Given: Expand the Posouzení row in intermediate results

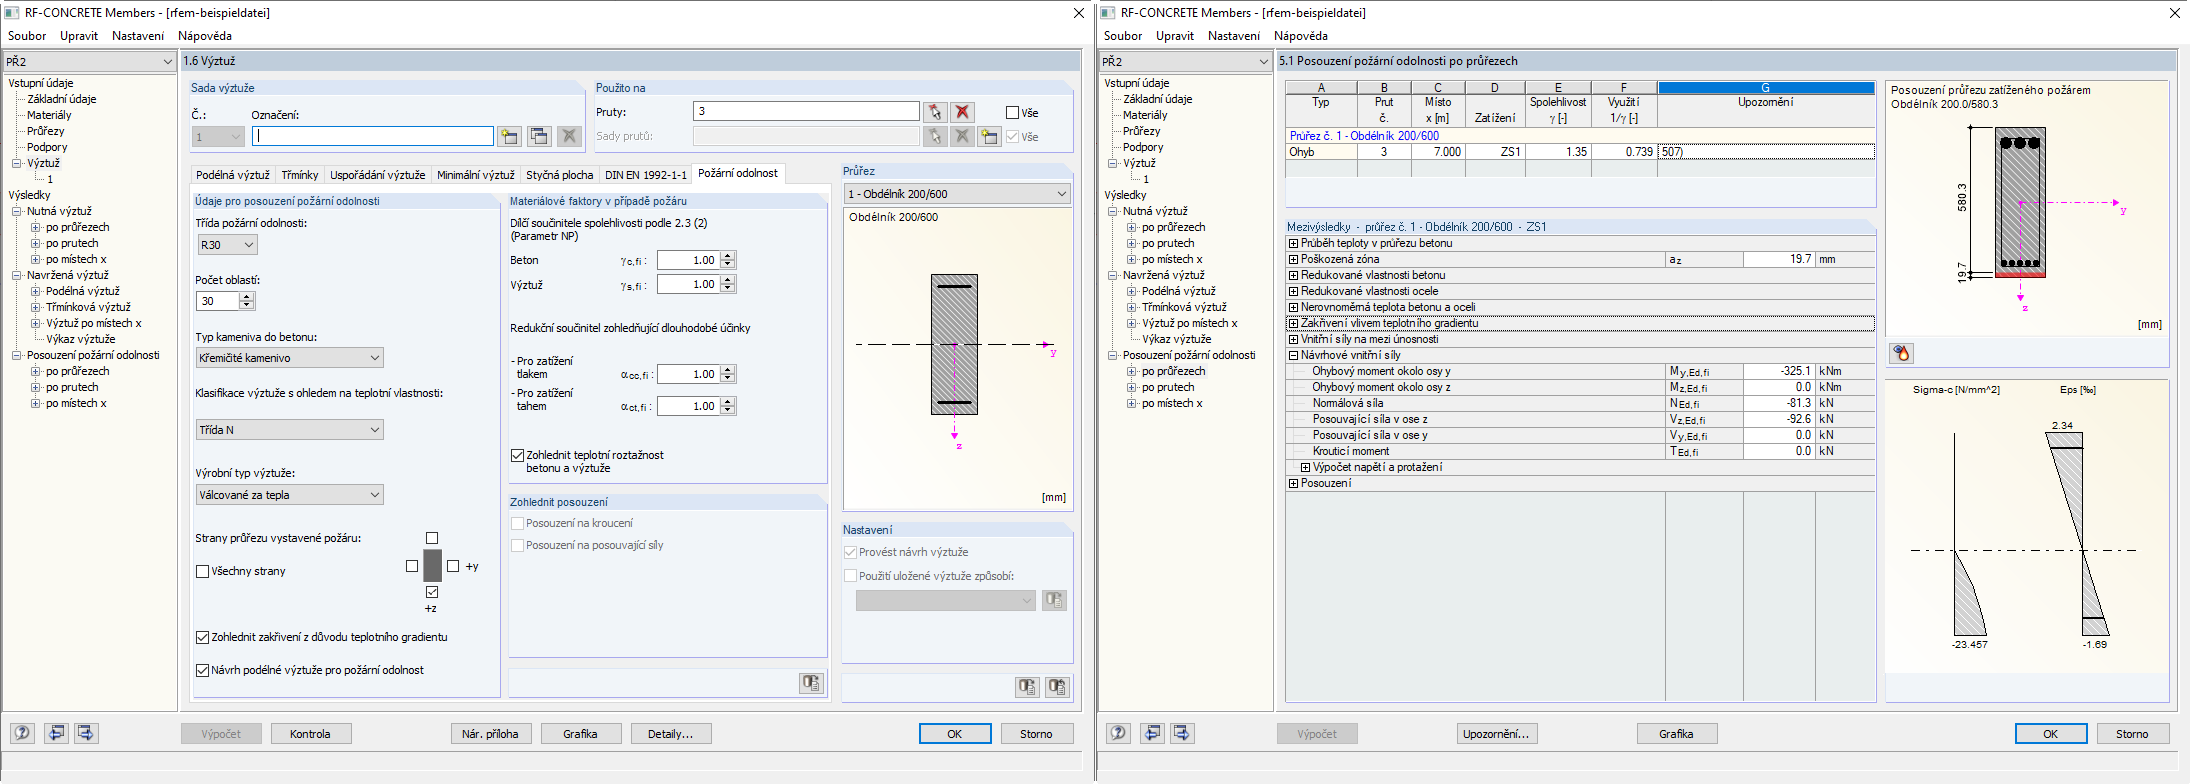Looking at the screenshot, I should tap(1293, 483).
